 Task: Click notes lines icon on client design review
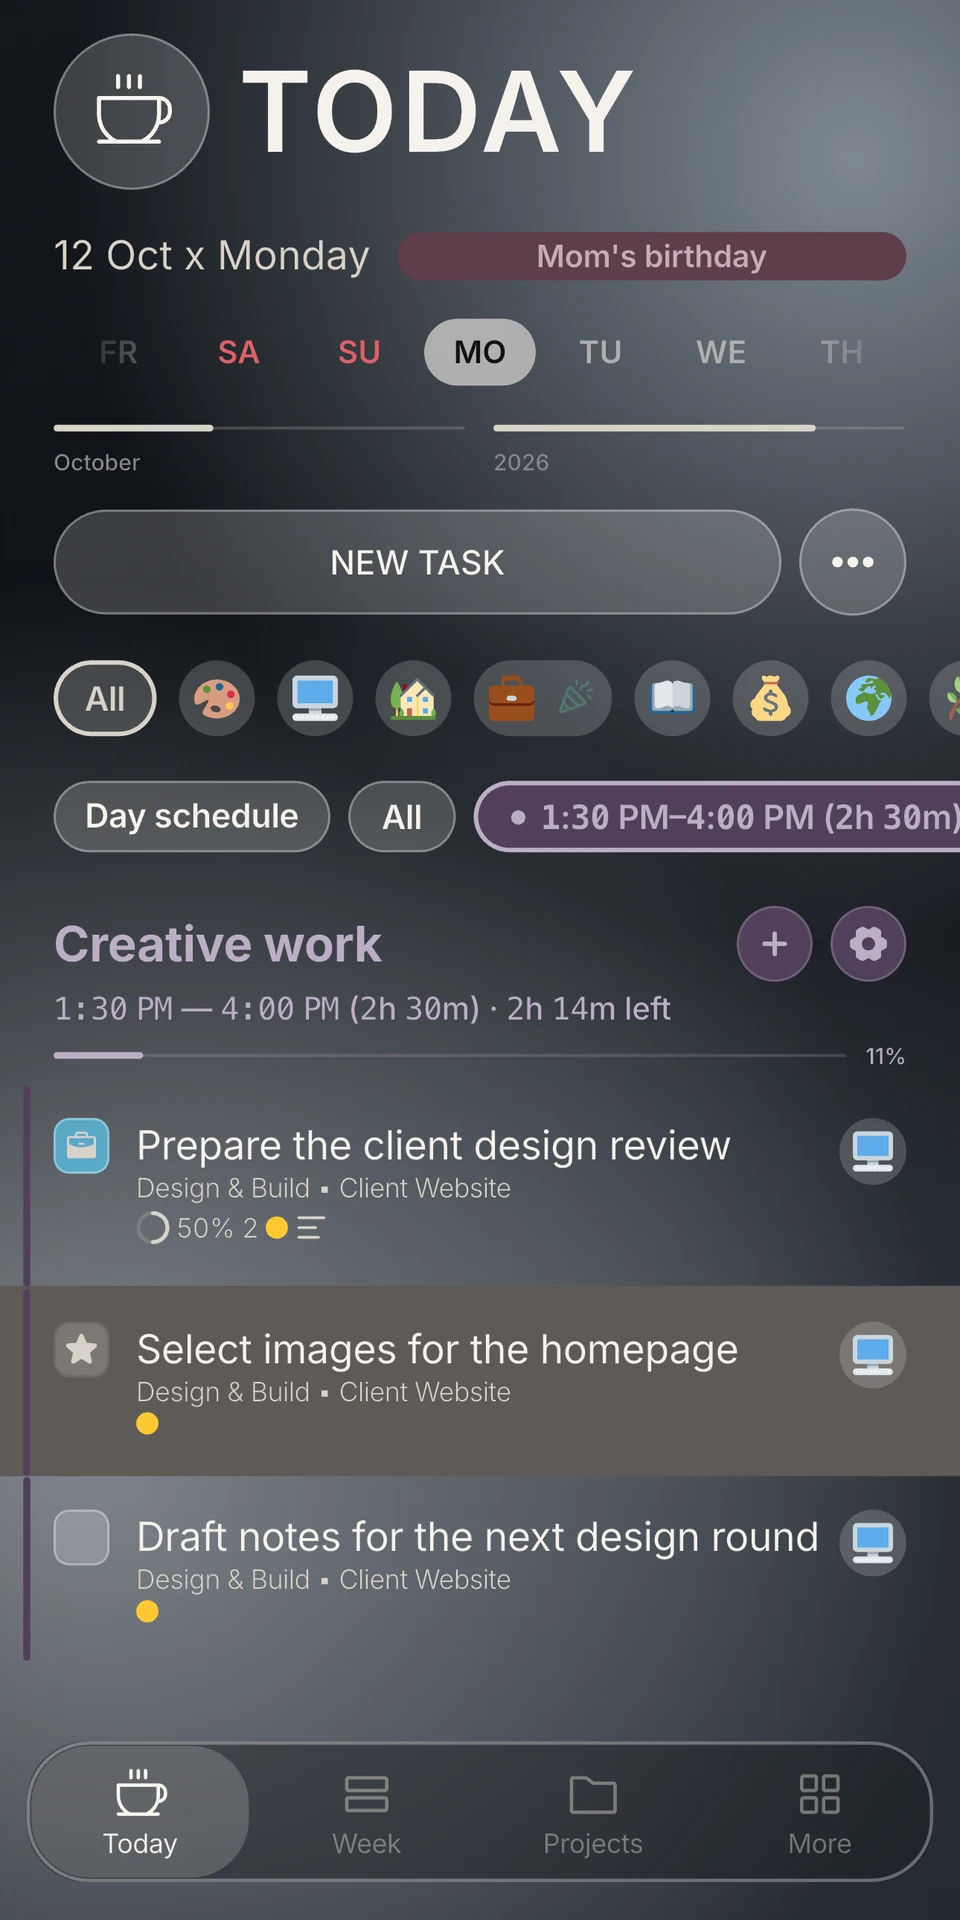click(x=310, y=1227)
